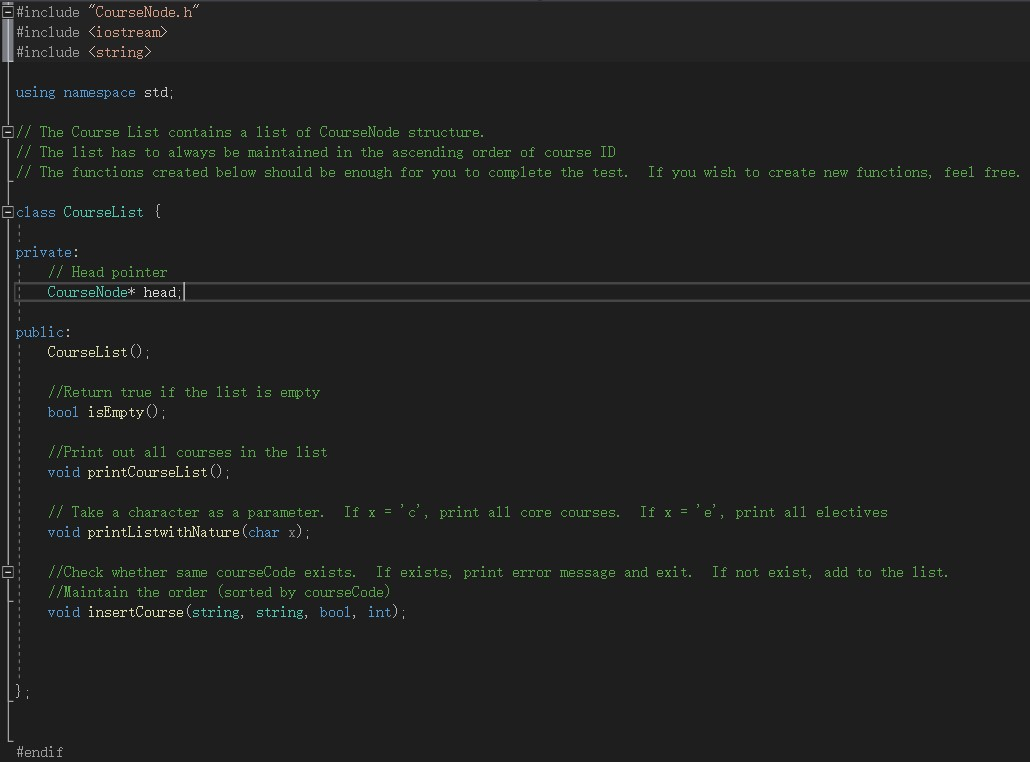
Task: Collapse the insertCourse comment fold marker
Action: tap(7, 572)
